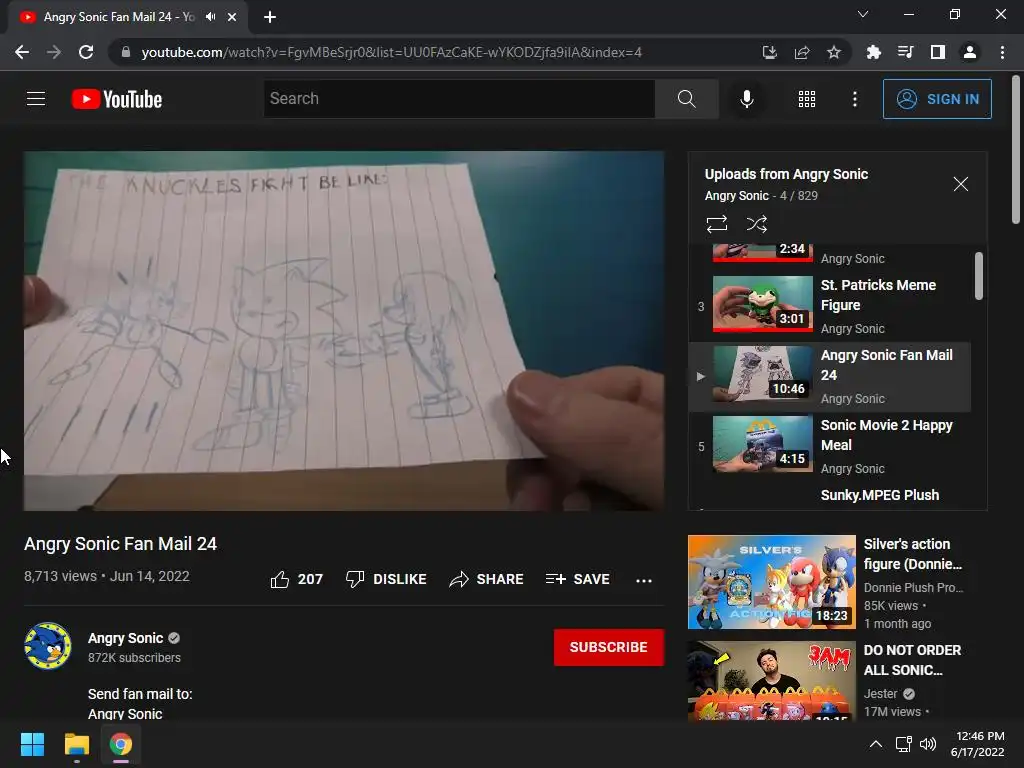Go to the YouTube home logo

(x=117, y=99)
